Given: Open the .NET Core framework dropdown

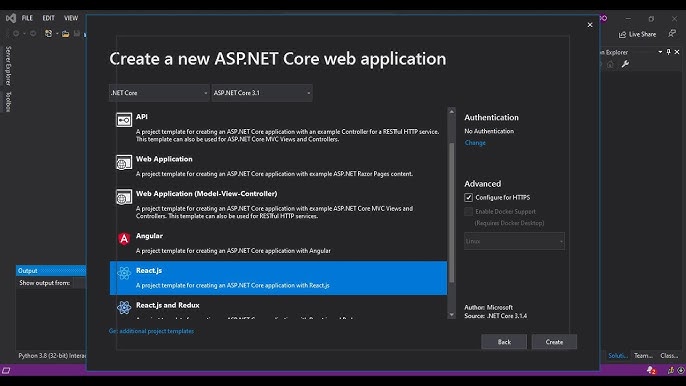Looking at the screenshot, I should (x=159, y=93).
